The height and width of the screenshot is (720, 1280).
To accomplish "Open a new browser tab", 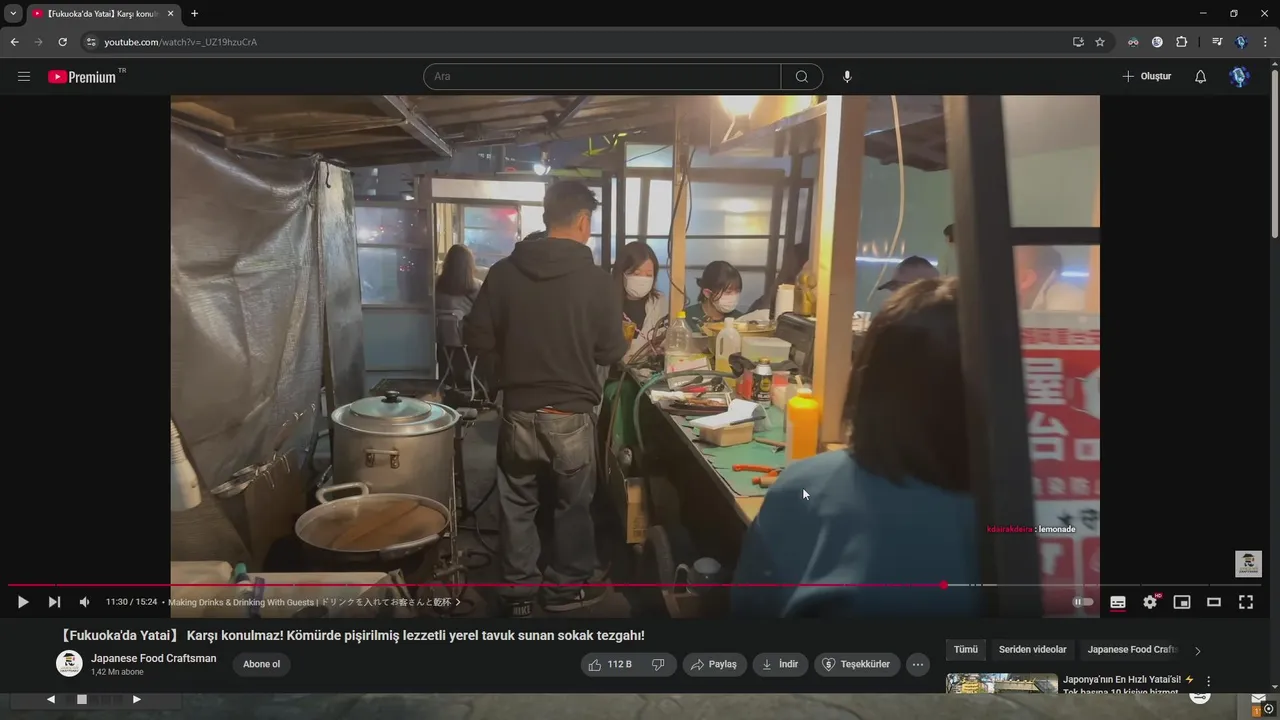I will (194, 13).
